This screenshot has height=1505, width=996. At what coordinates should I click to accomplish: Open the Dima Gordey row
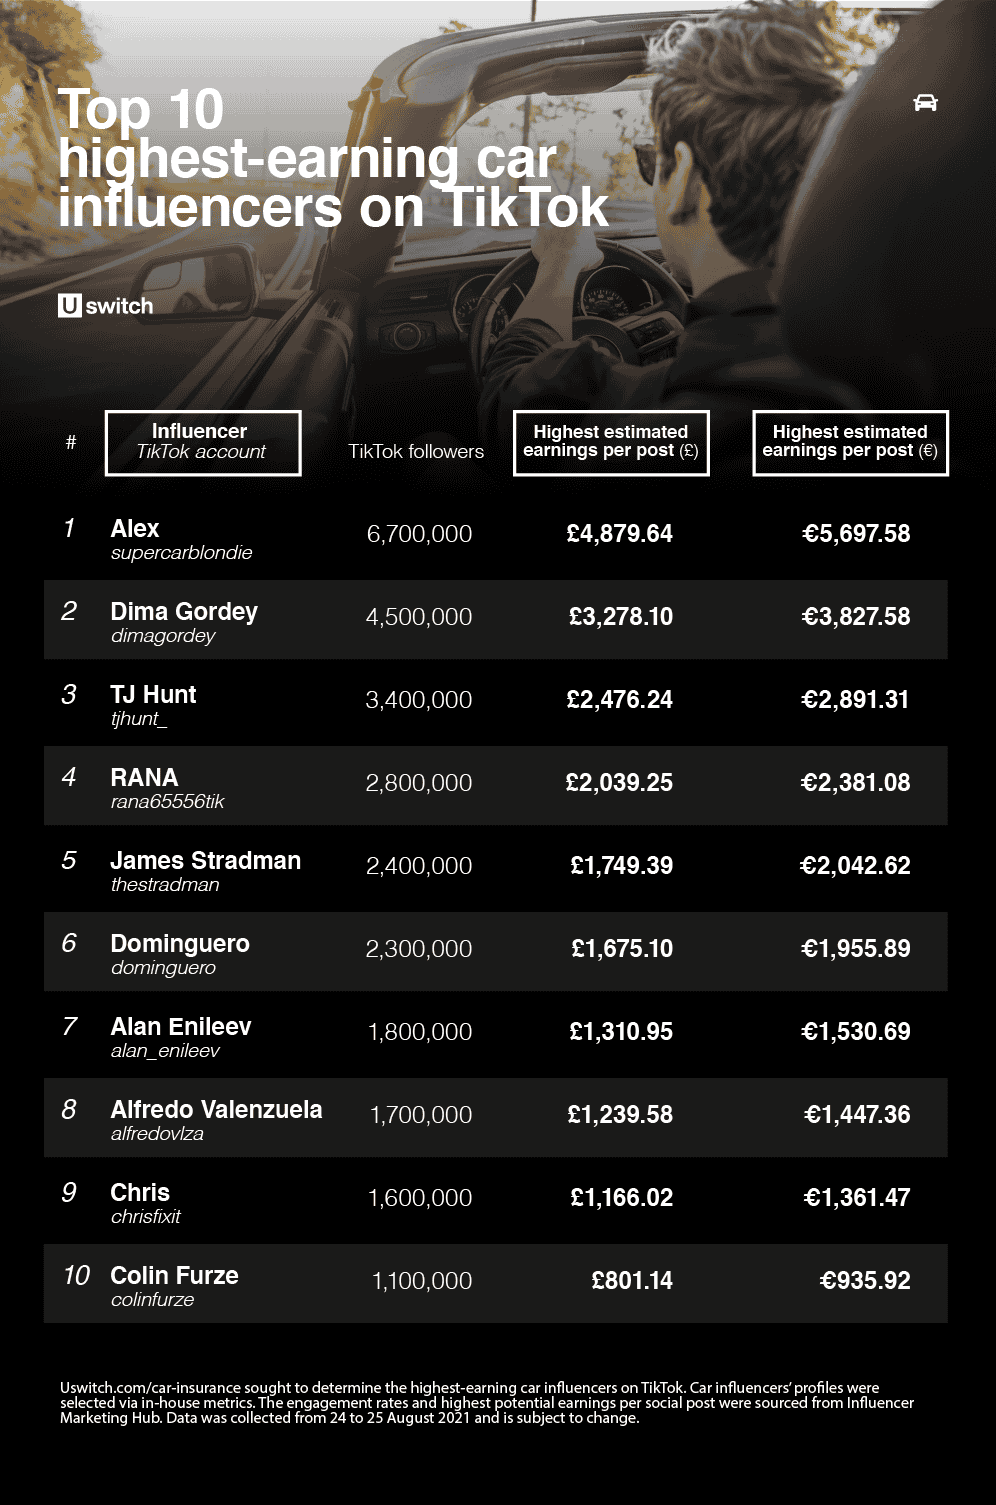pos(496,619)
